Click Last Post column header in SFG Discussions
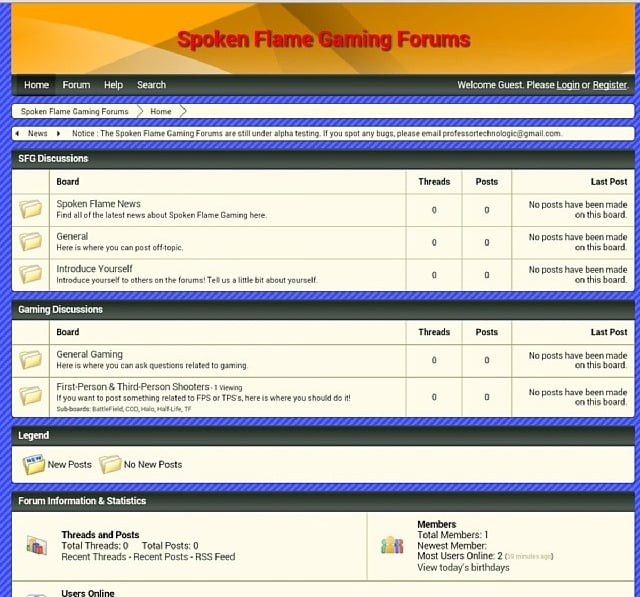This screenshot has width=640, height=597. point(609,182)
